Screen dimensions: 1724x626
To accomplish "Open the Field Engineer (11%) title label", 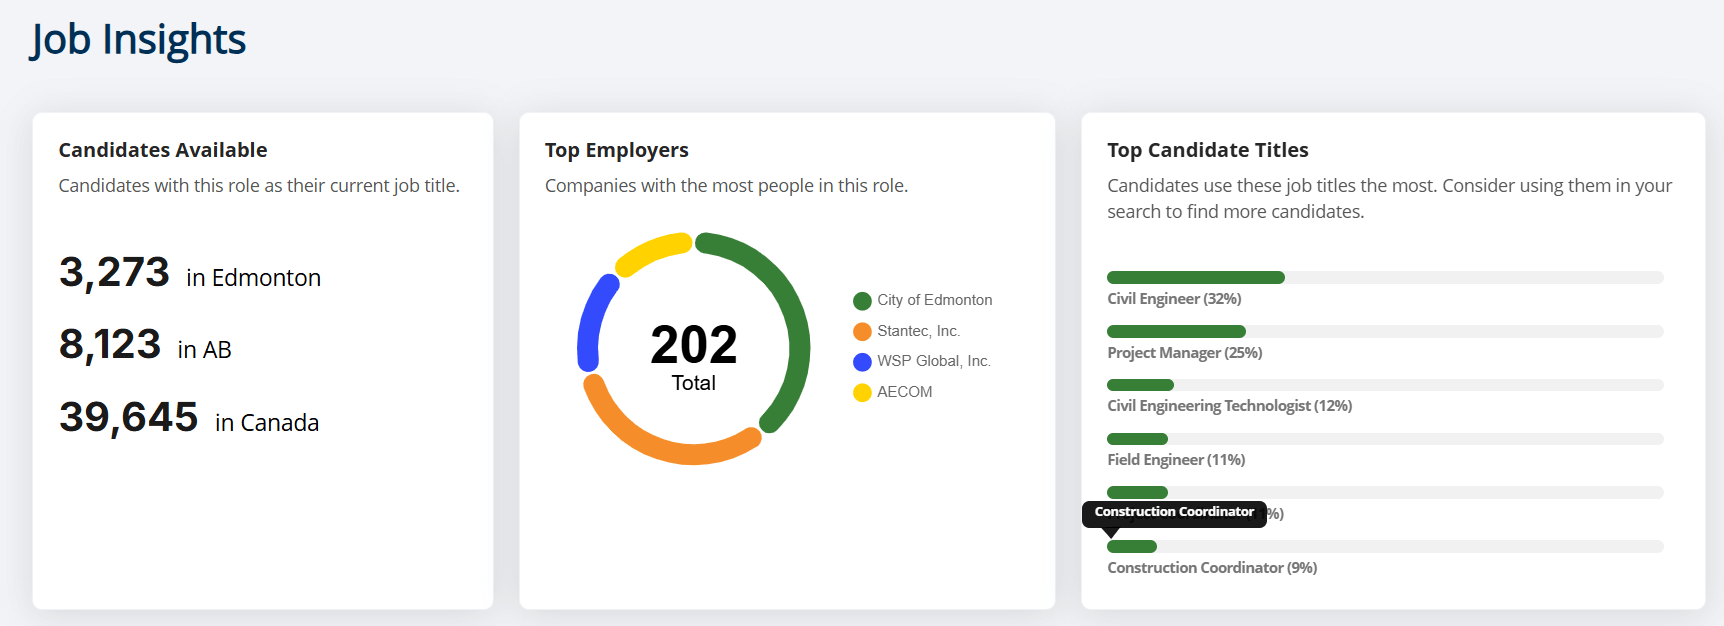I will tap(1176, 460).
